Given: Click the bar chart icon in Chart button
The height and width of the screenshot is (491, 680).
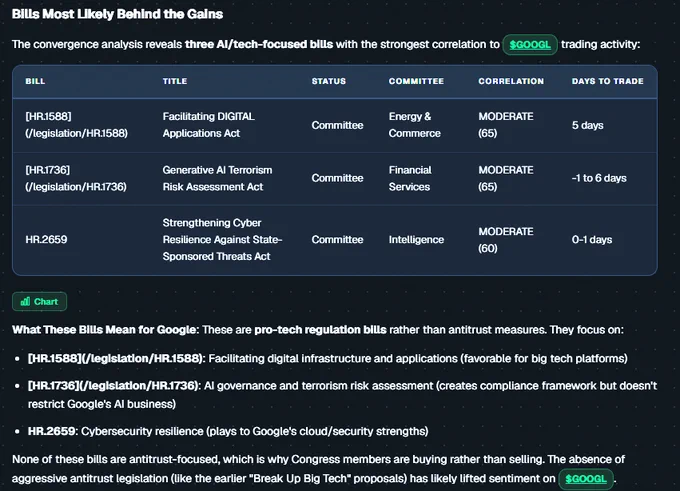Looking at the screenshot, I should (25, 301).
